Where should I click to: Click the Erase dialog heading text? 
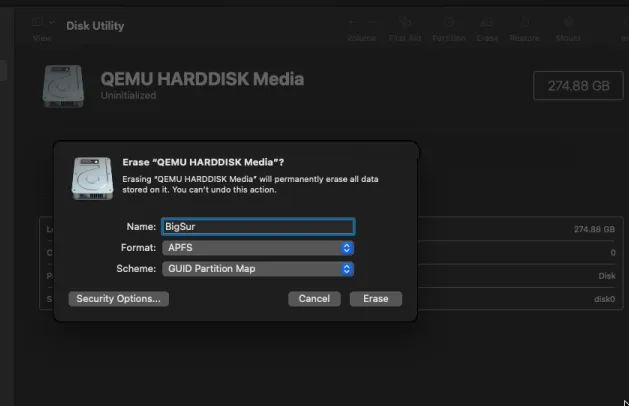point(203,162)
